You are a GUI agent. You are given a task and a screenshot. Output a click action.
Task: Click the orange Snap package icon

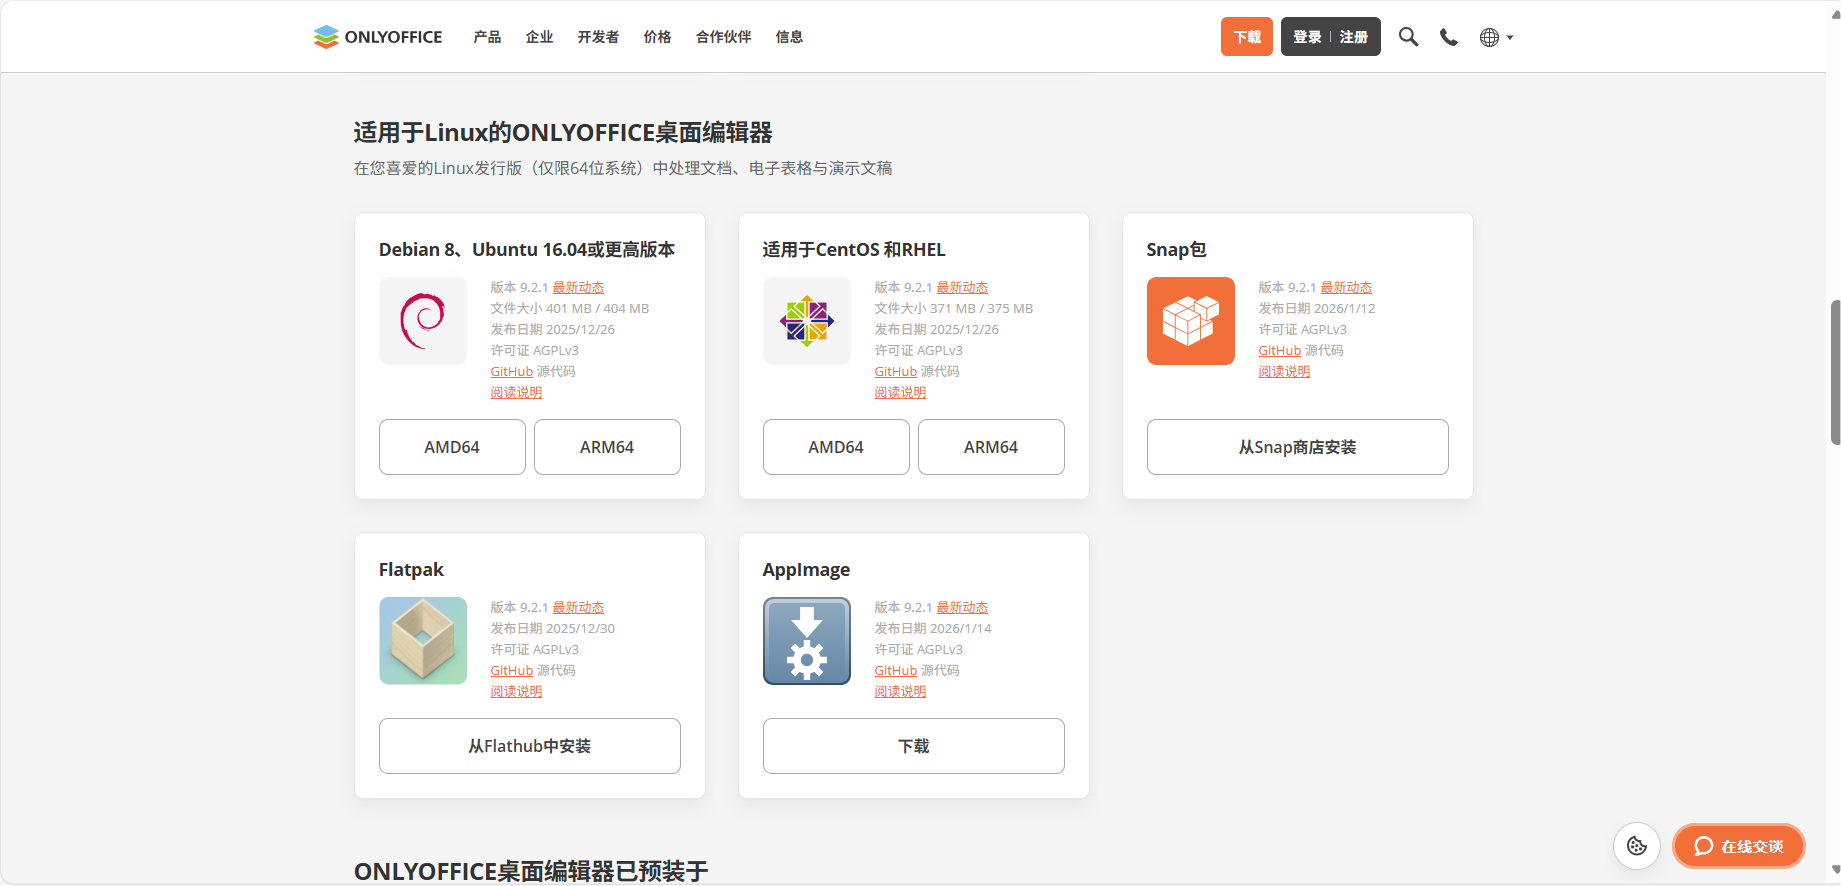coord(1191,321)
